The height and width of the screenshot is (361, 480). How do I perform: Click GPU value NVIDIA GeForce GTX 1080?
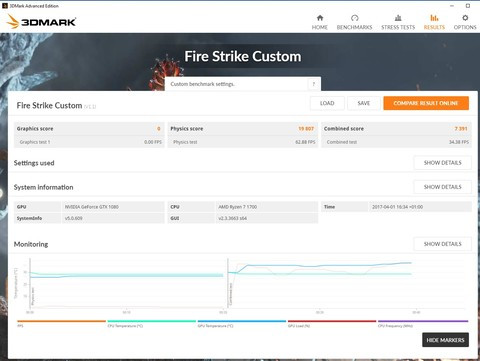[92, 207]
